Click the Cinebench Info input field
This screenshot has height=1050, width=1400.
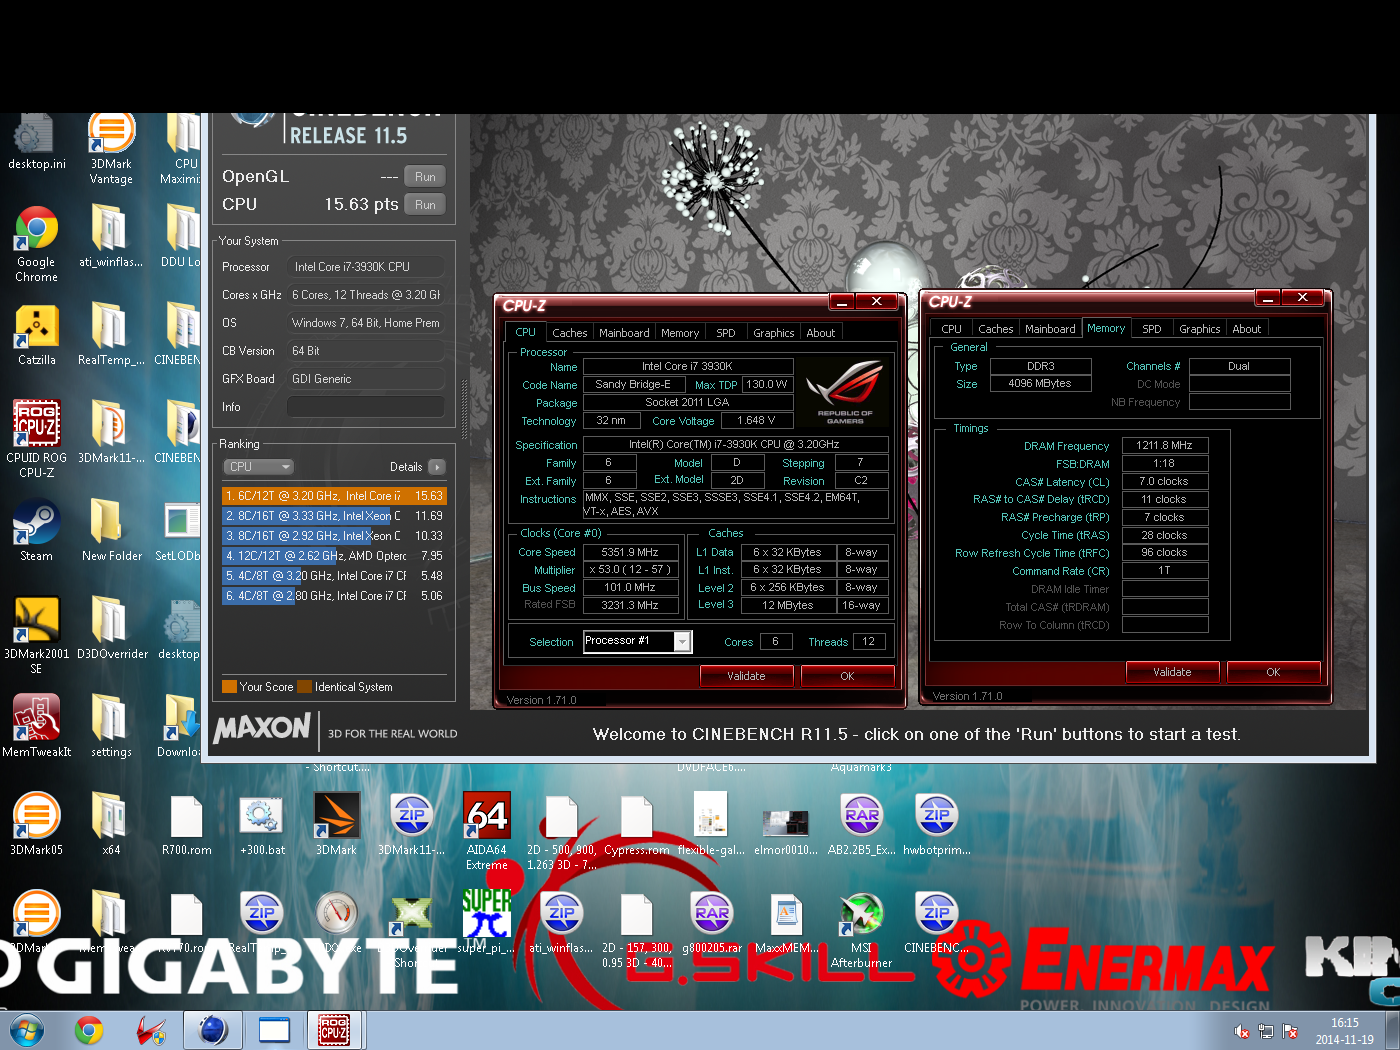[x=365, y=407]
